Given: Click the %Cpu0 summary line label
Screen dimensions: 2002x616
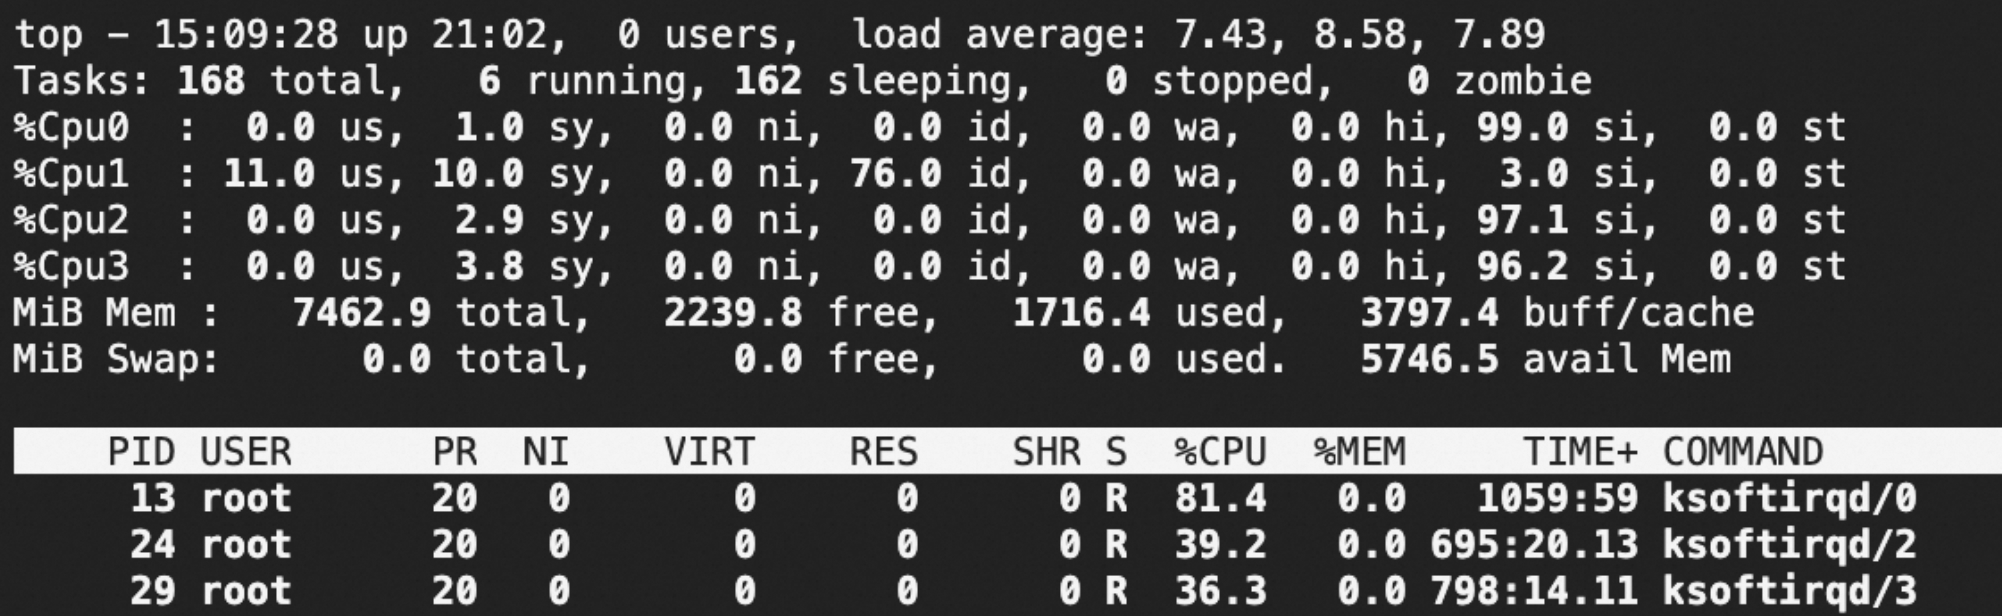Looking at the screenshot, I should click(x=70, y=128).
